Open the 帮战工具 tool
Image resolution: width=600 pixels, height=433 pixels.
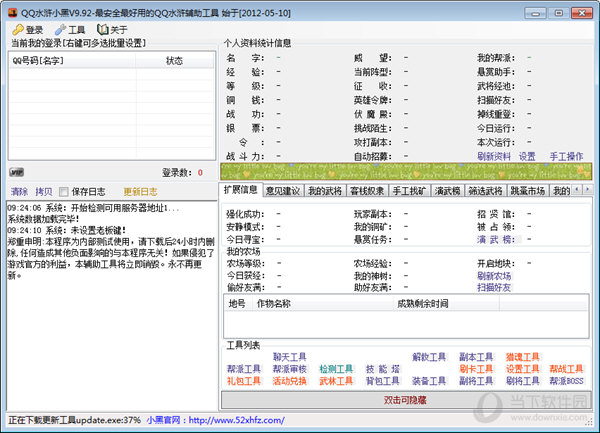[x=566, y=369]
